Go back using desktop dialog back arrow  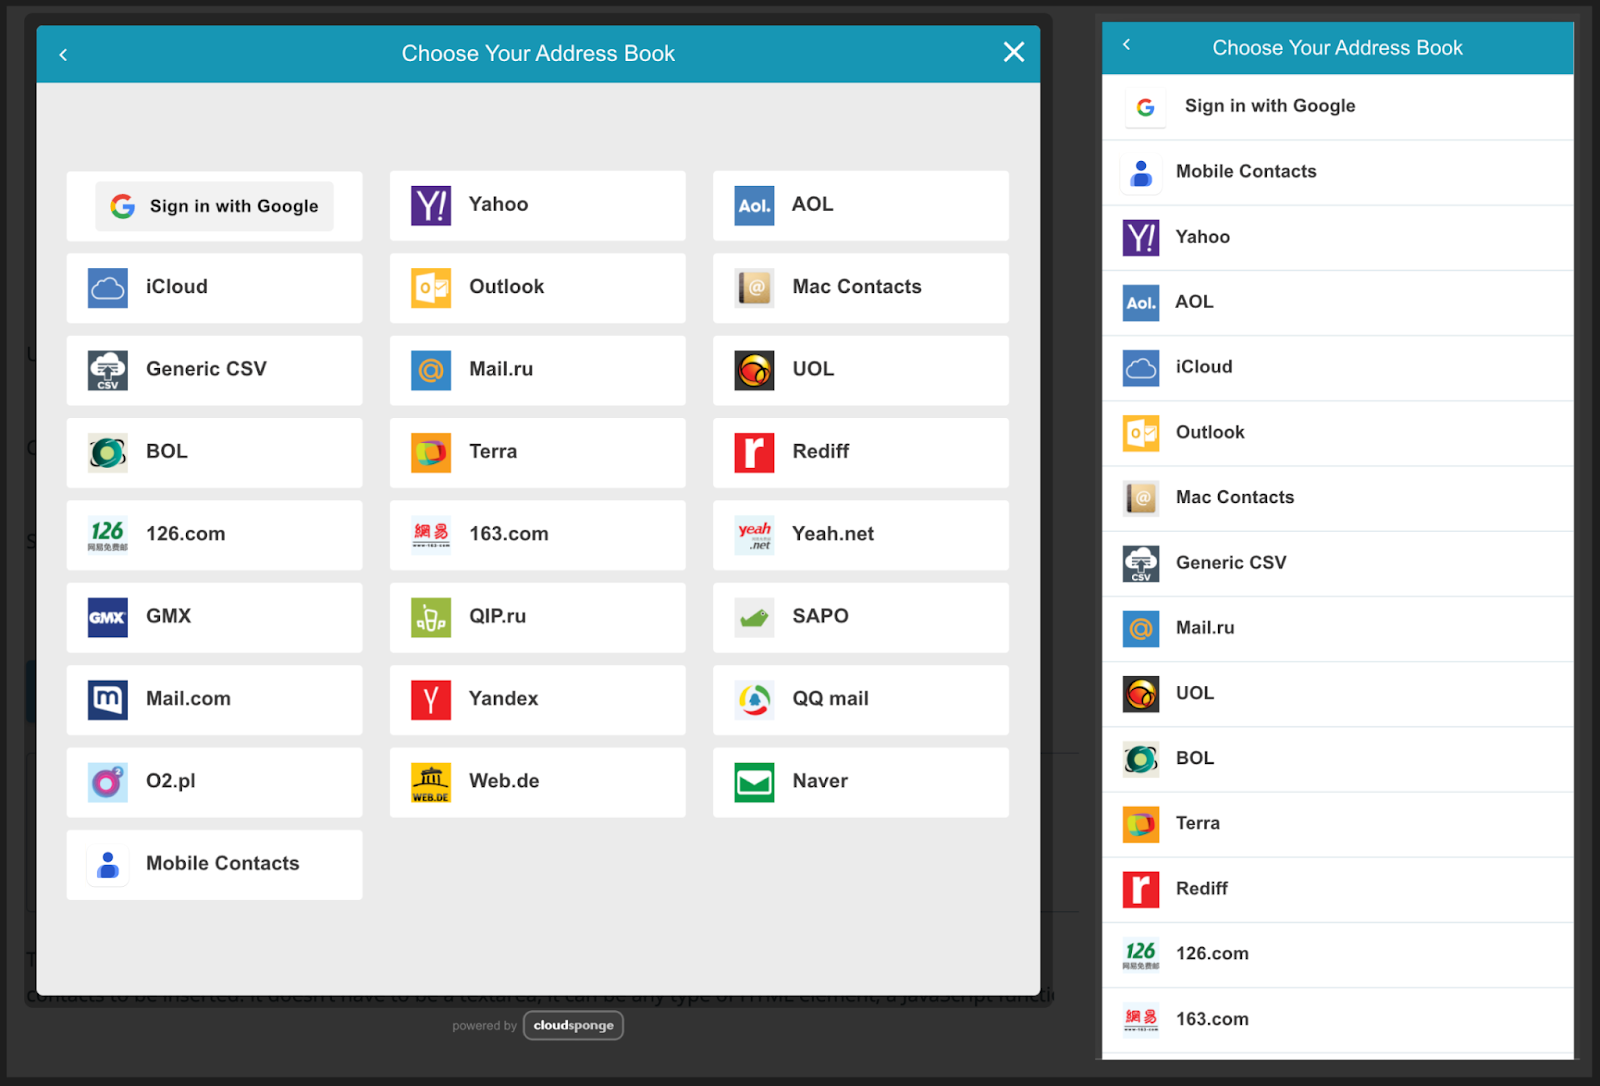coord(63,54)
